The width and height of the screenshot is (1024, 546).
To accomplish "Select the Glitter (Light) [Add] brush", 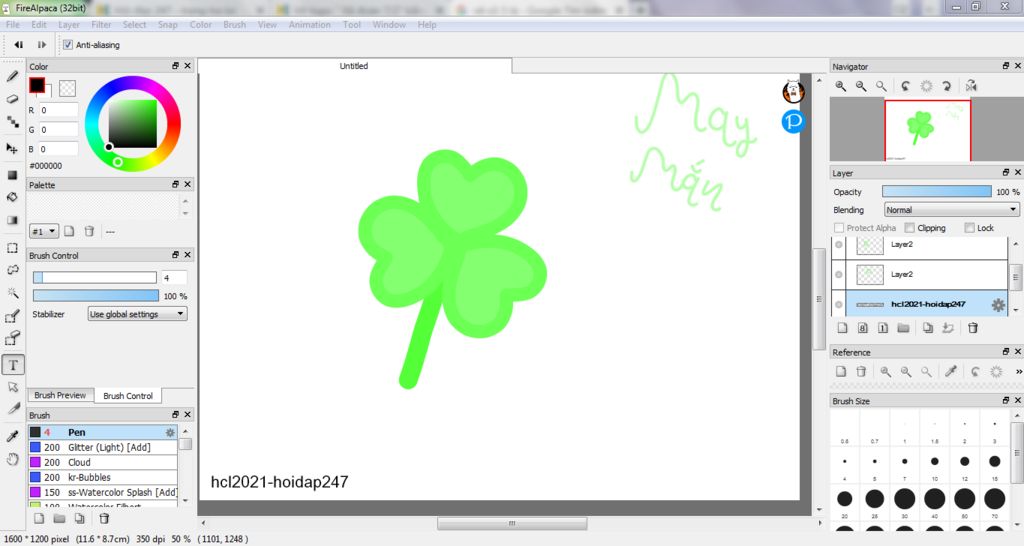I will [x=103, y=447].
